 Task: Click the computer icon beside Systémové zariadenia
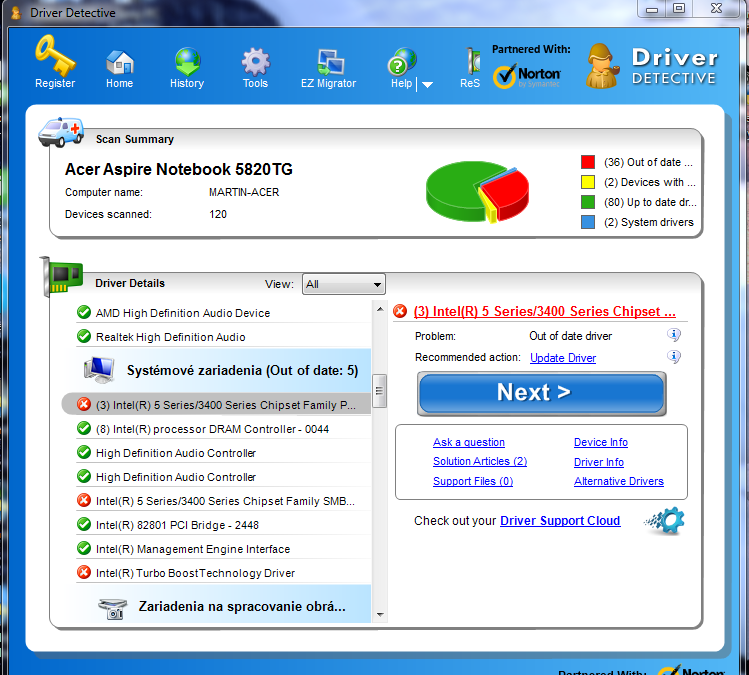point(99,370)
